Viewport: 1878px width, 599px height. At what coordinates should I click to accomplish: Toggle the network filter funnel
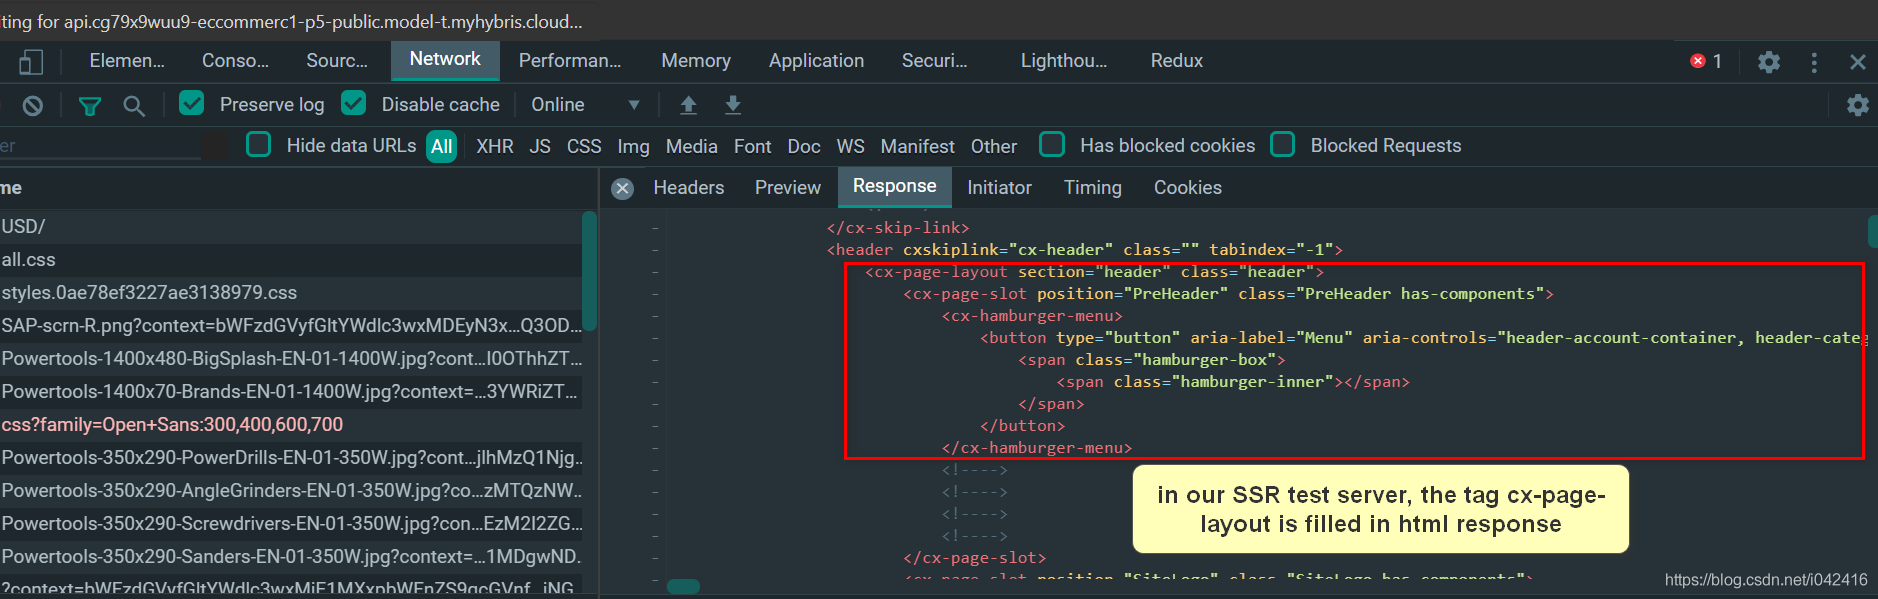point(90,105)
